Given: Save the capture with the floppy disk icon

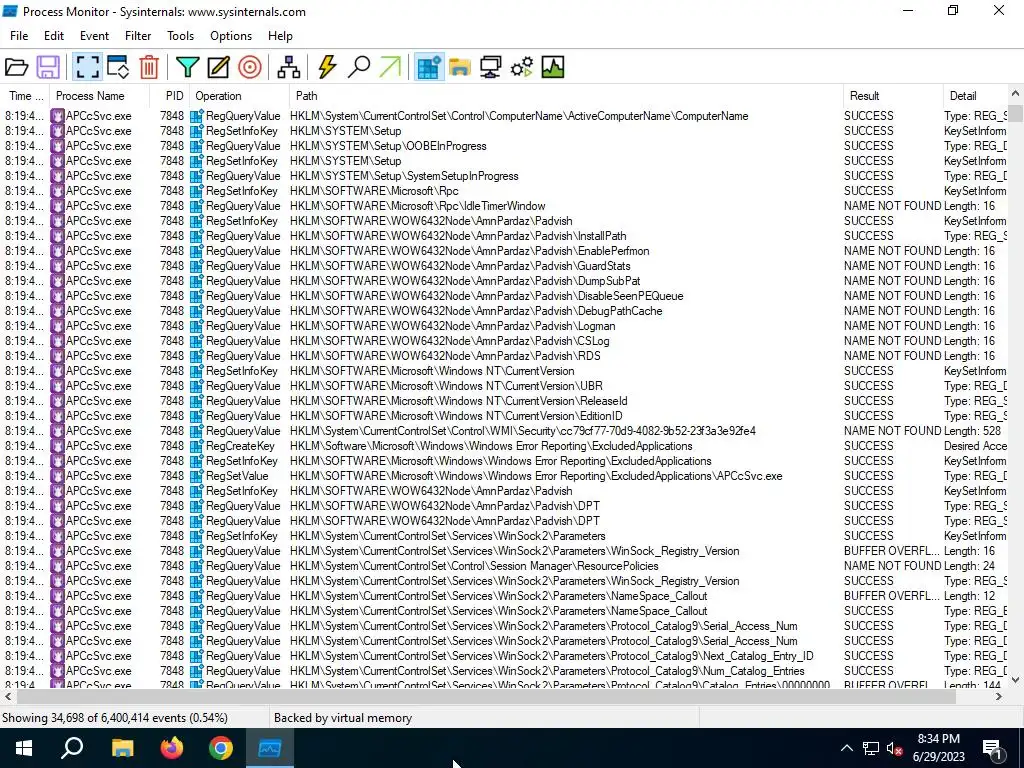Looking at the screenshot, I should 48,67.
